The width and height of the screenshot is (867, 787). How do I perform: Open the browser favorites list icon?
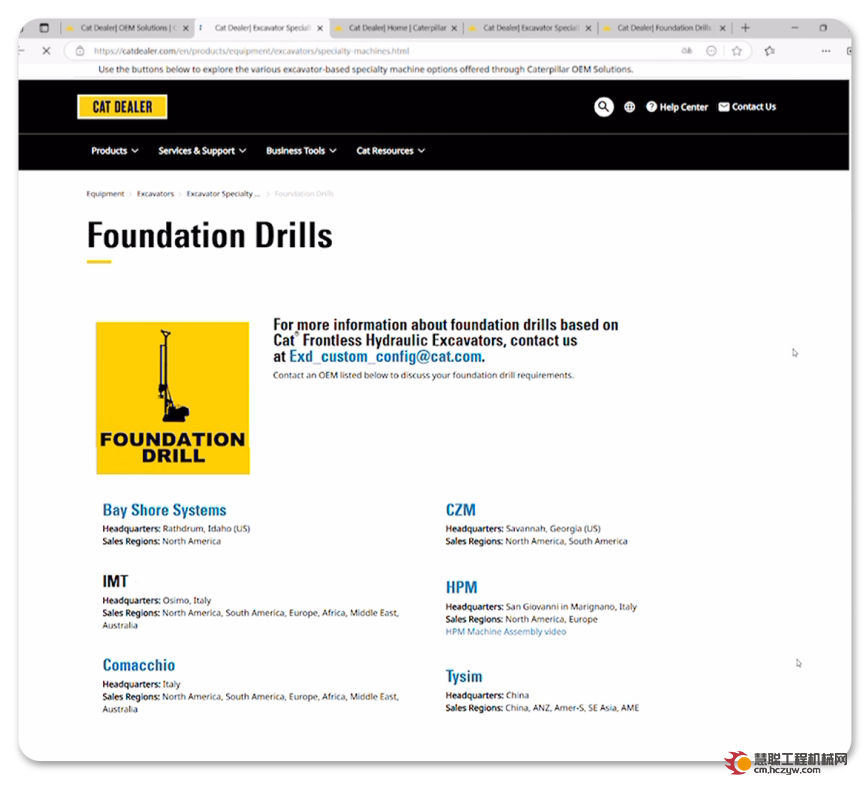coord(769,51)
